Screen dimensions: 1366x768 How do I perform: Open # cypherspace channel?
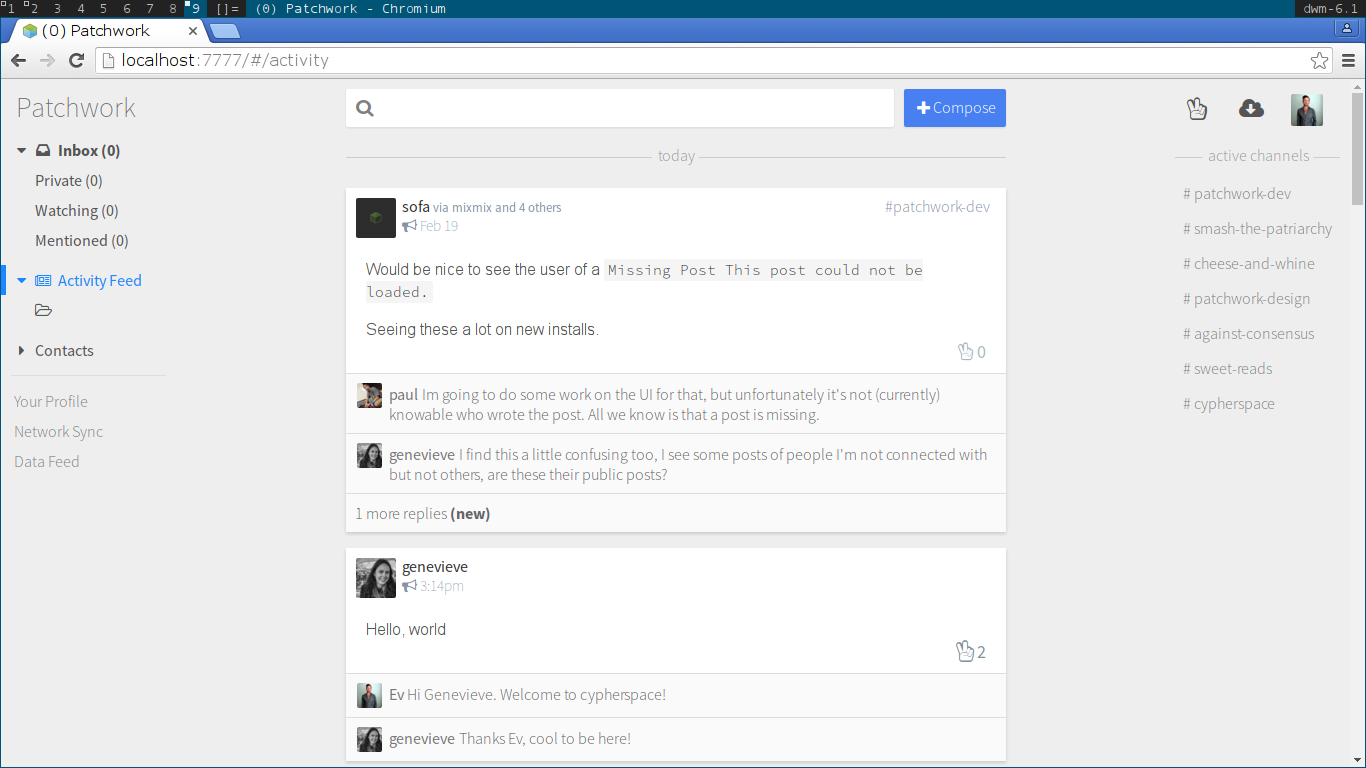point(1229,404)
